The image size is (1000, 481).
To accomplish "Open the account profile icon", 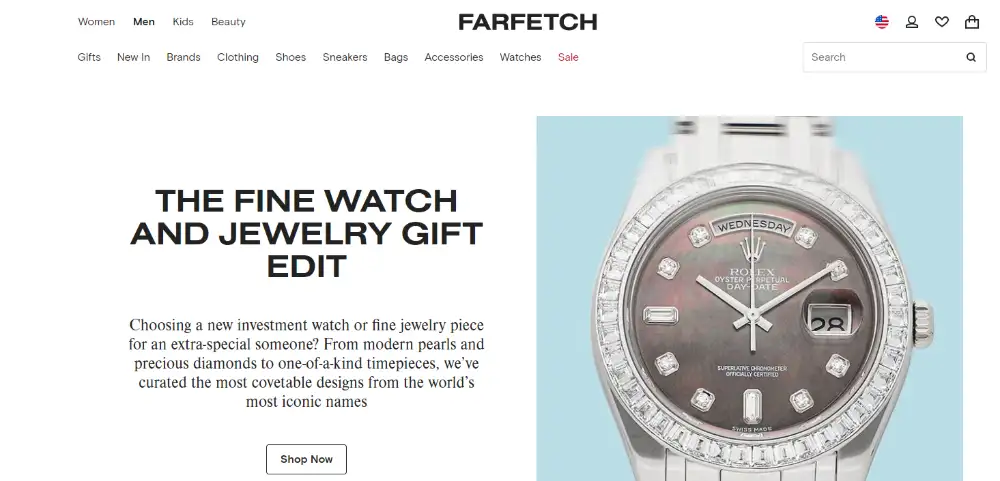I will 912,22.
